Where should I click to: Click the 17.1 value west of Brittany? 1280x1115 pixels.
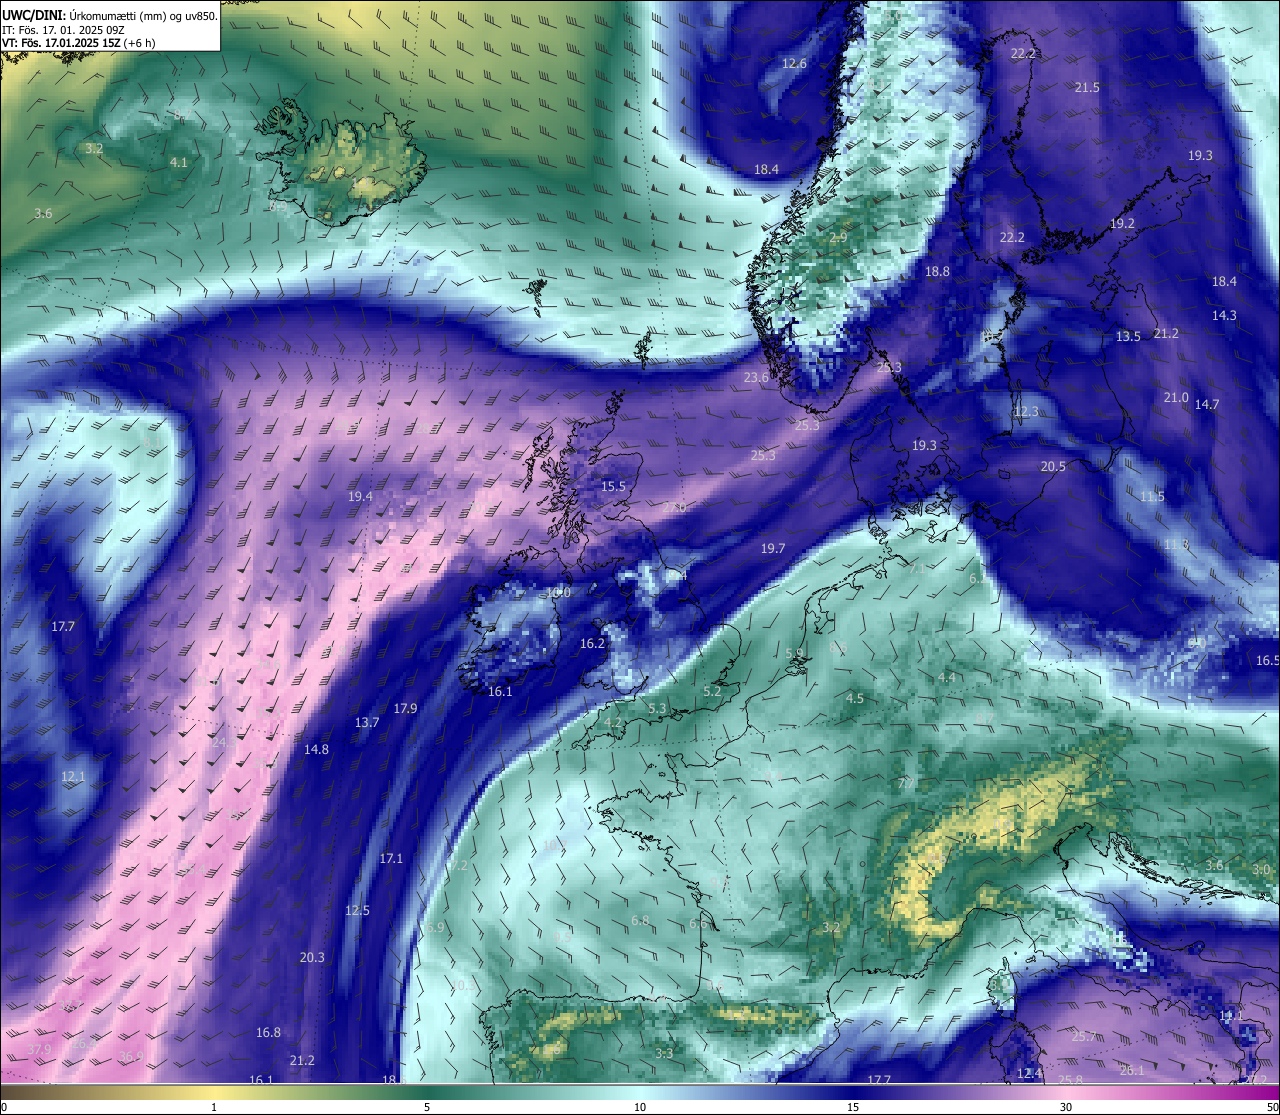391,858
